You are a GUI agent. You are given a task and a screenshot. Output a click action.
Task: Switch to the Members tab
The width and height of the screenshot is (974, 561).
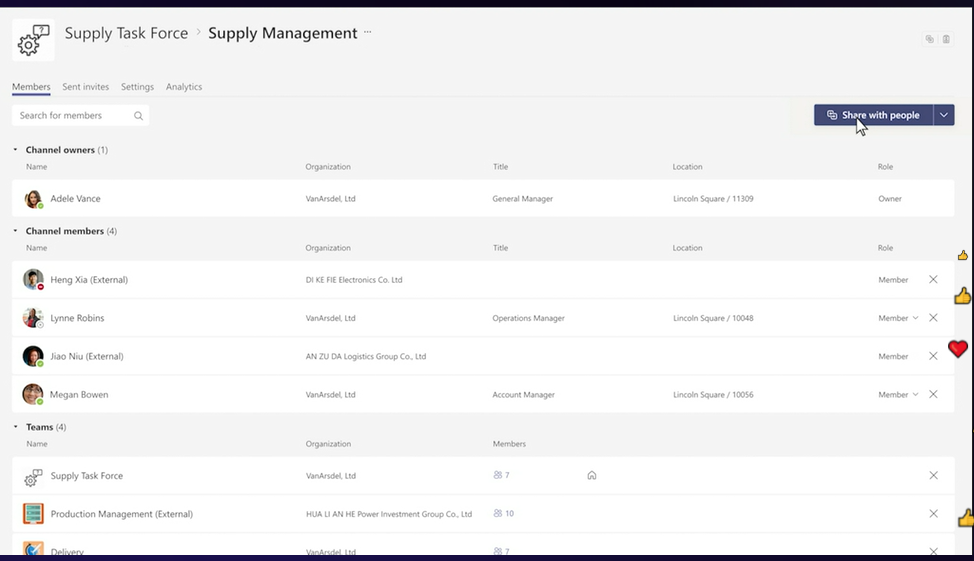click(x=31, y=86)
